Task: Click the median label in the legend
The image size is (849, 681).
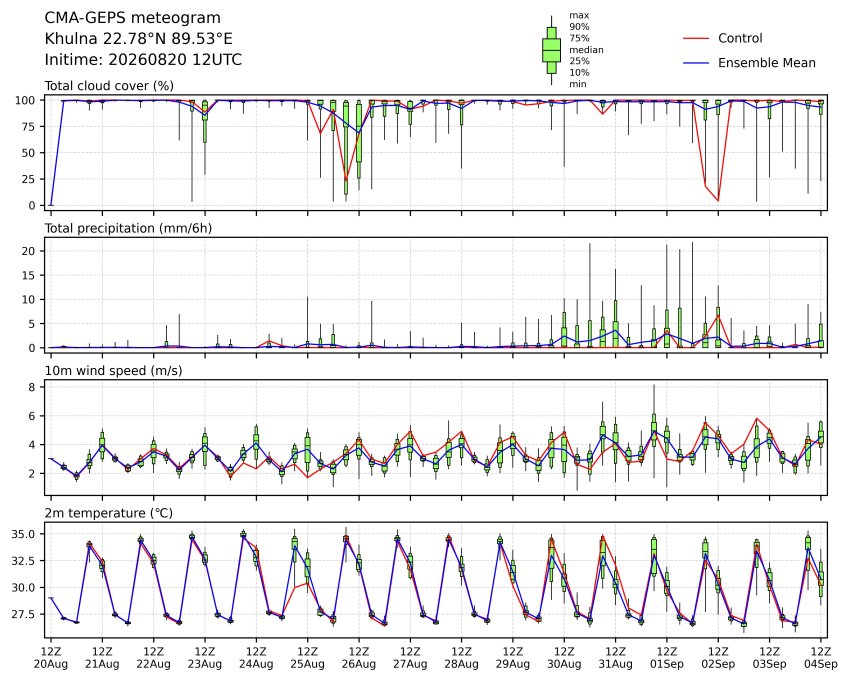Action: [586, 50]
